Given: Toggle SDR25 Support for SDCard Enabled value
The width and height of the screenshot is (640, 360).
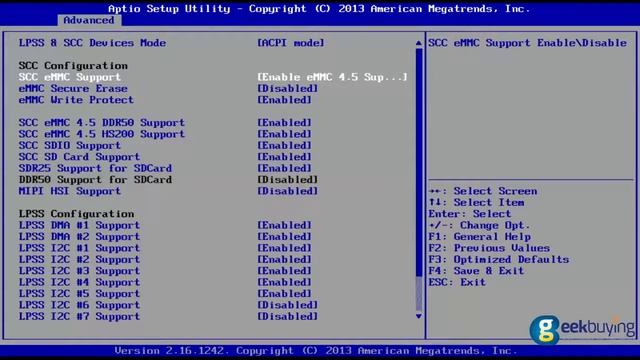Looking at the screenshot, I should click(284, 169).
